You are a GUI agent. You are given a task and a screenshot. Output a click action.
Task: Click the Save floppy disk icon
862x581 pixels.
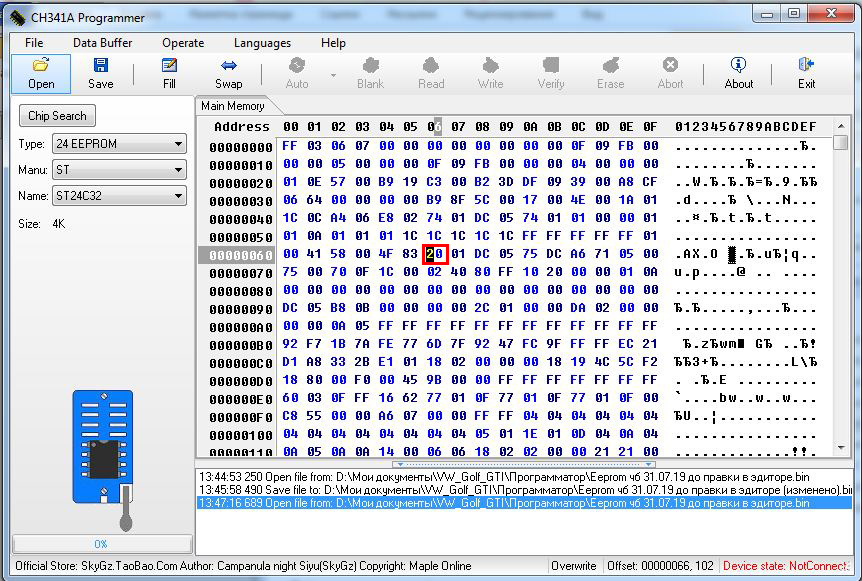pos(101,65)
